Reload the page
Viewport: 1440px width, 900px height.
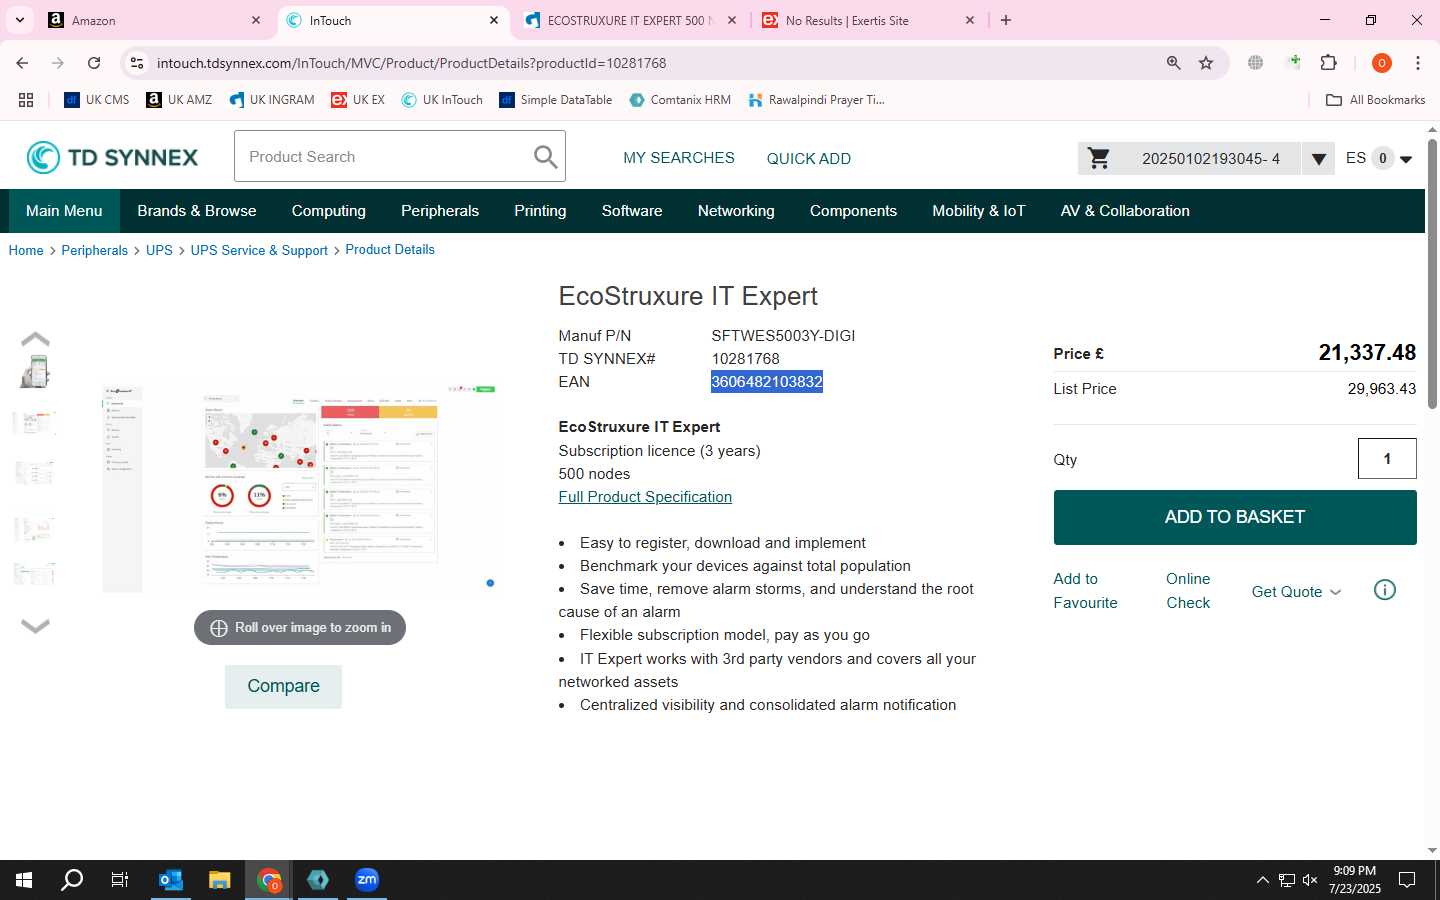click(94, 63)
